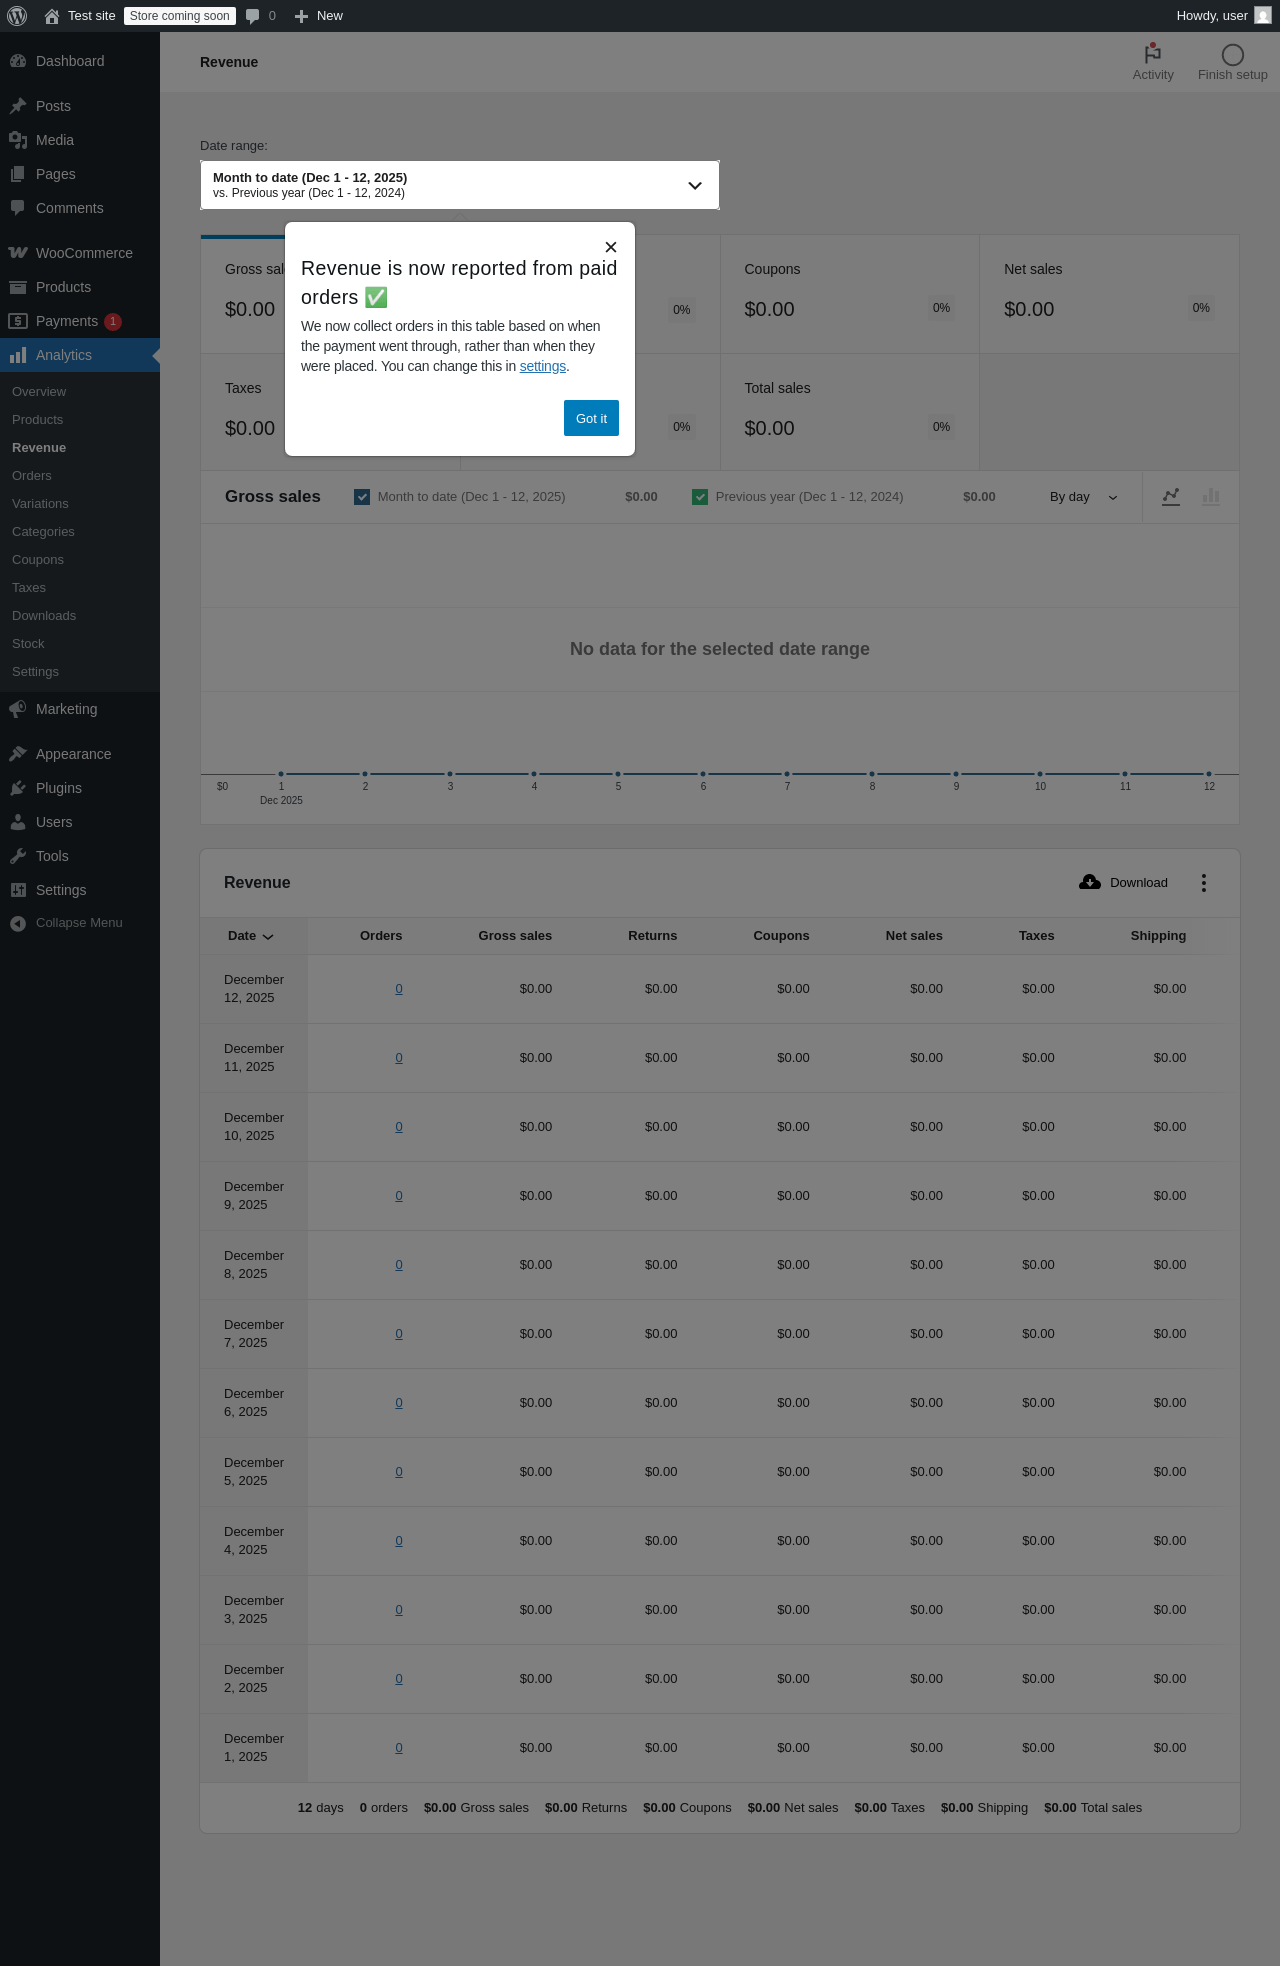Click the Collapse Menu arrow icon

coord(18,923)
